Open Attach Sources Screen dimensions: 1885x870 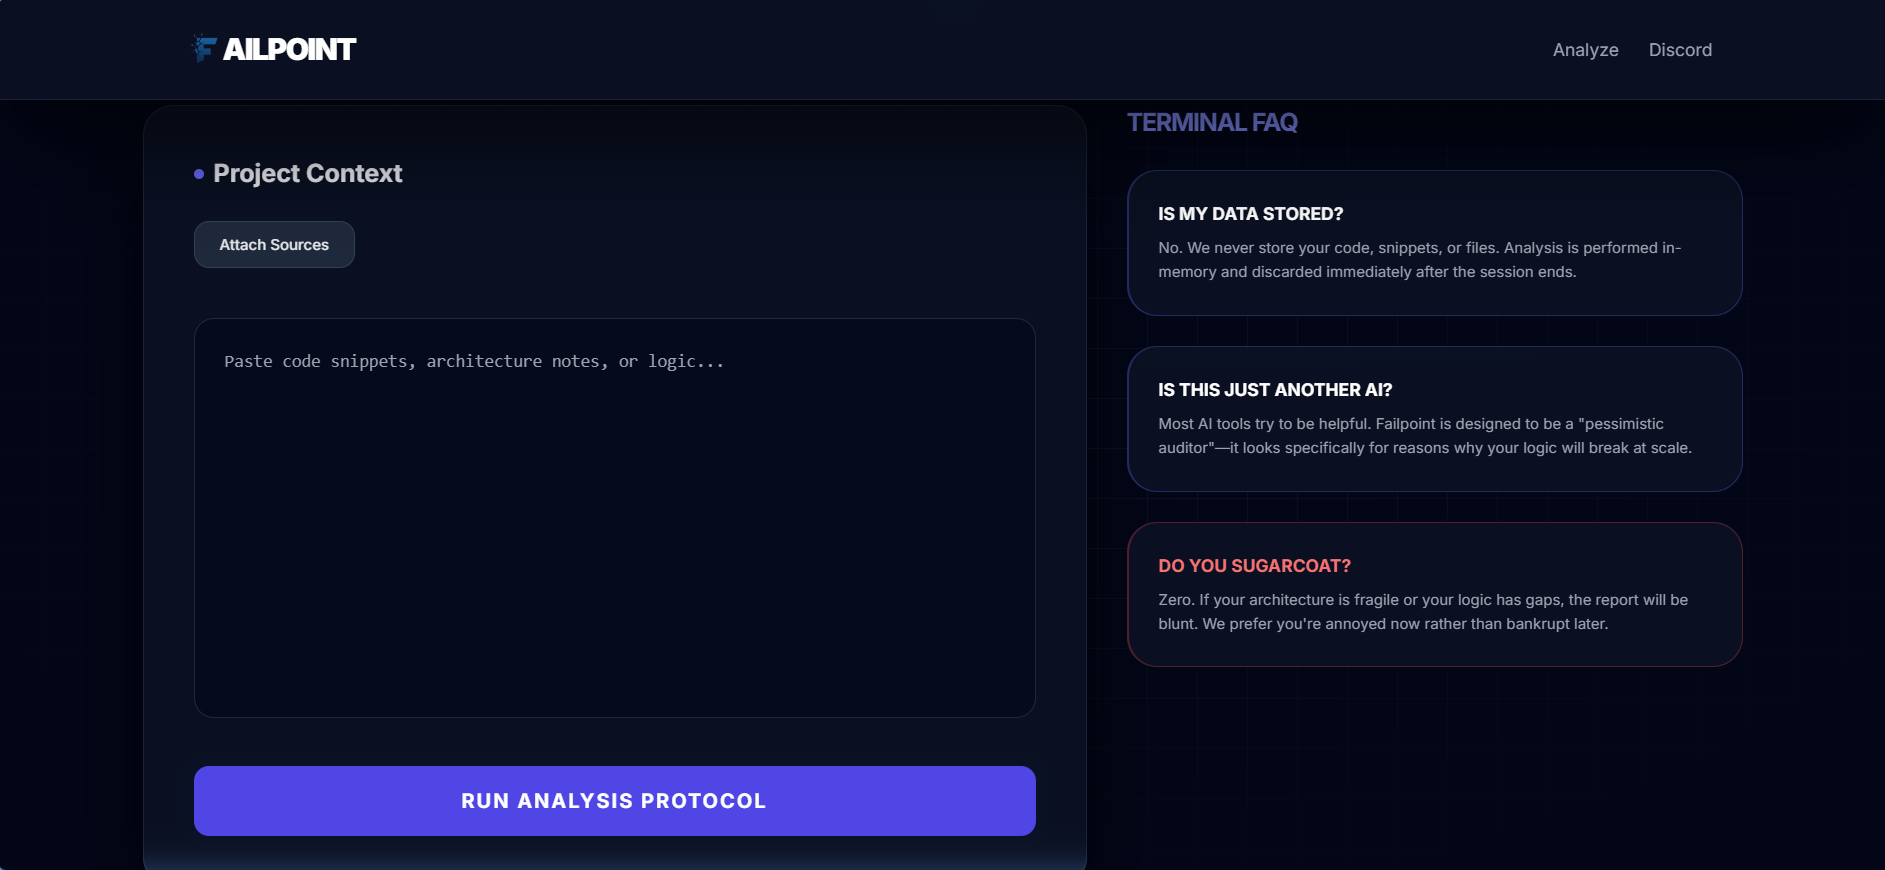click(274, 244)
